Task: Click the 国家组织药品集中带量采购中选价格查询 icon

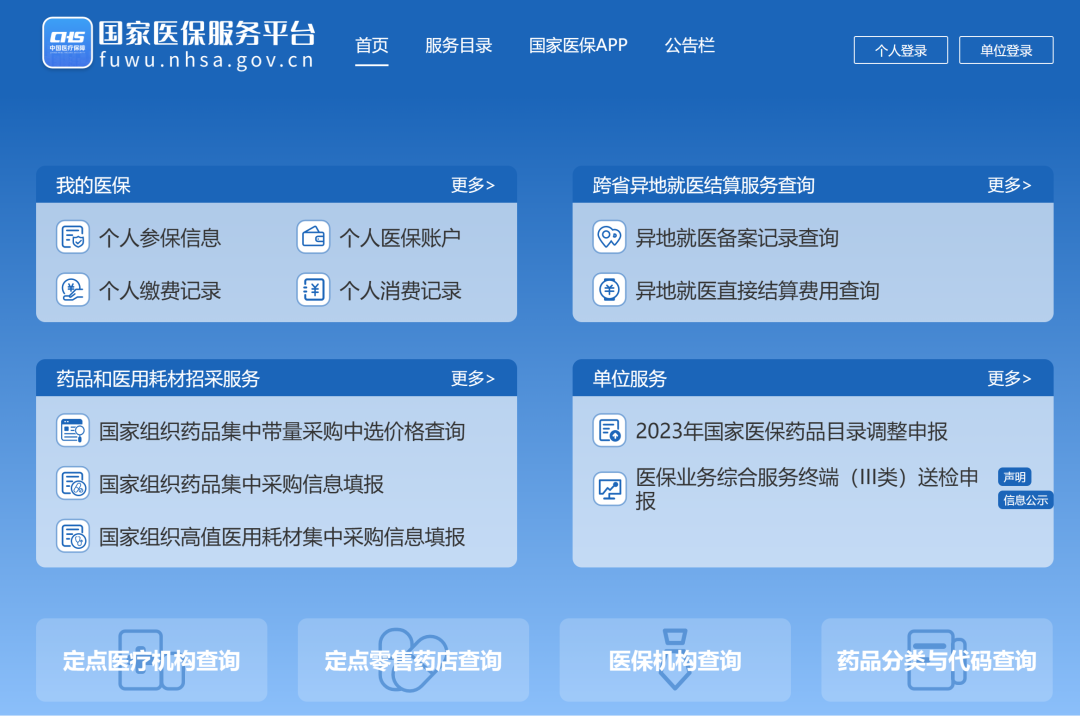Action: coord(73,431)
